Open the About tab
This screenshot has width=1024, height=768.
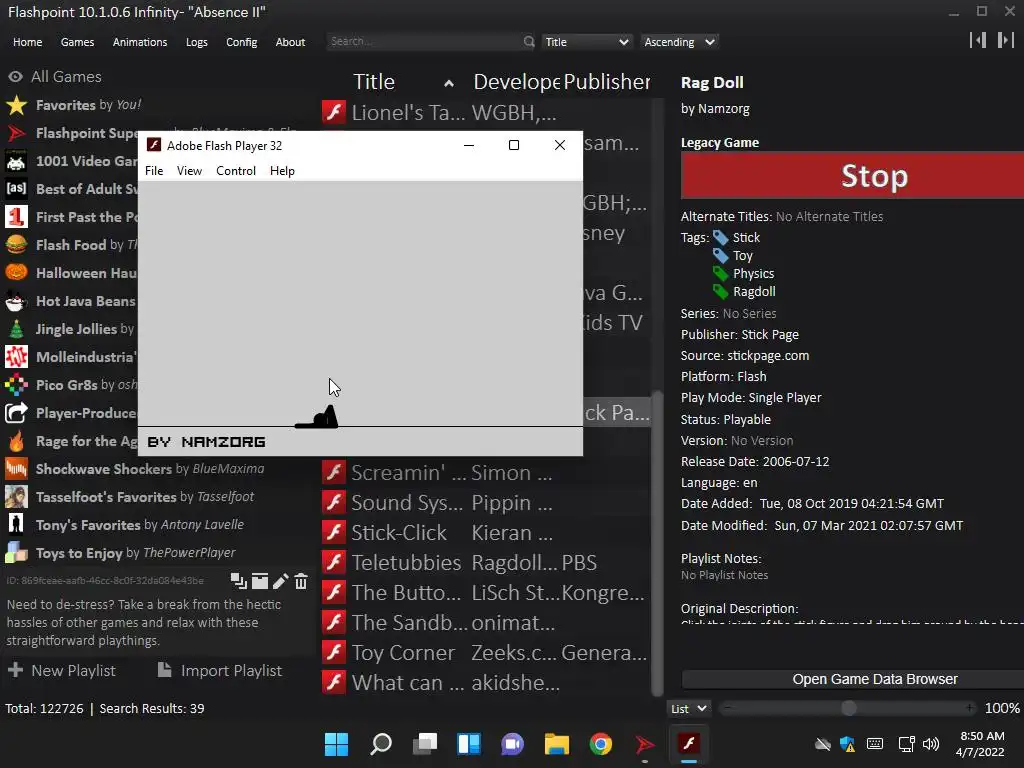(290, 42)
